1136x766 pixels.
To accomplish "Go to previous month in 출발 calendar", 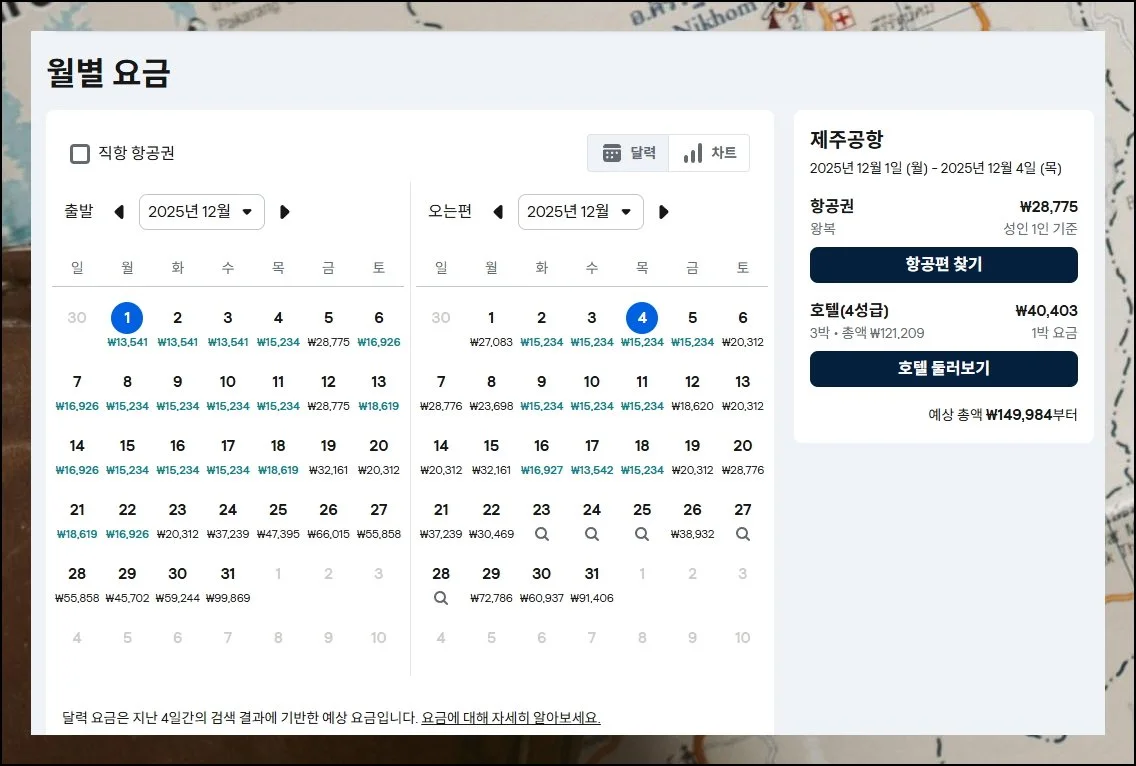I will (119, 212).
